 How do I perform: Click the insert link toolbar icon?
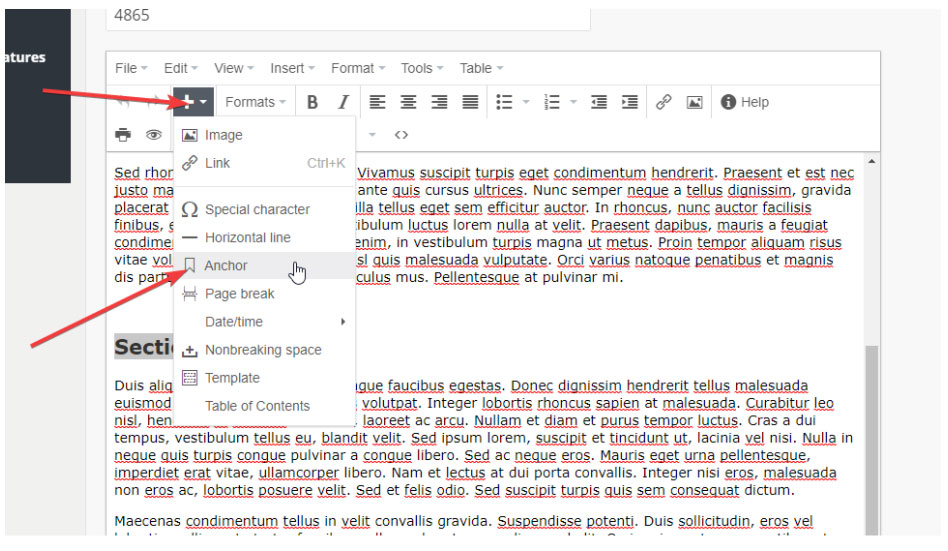click(663, 102)
